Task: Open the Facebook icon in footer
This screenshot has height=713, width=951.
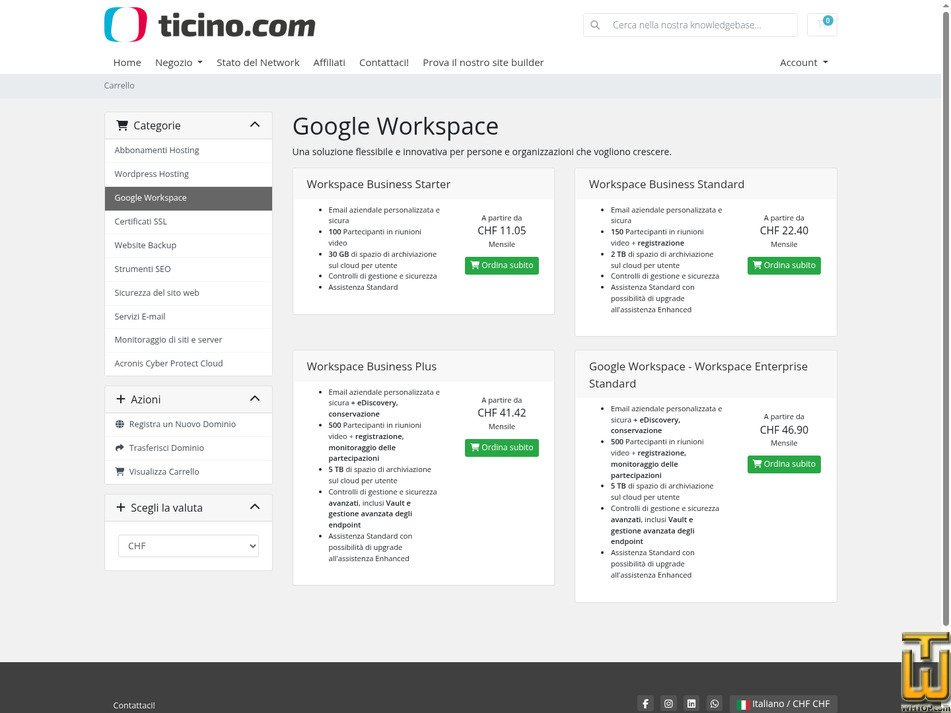Action: [x=645, y=703]
